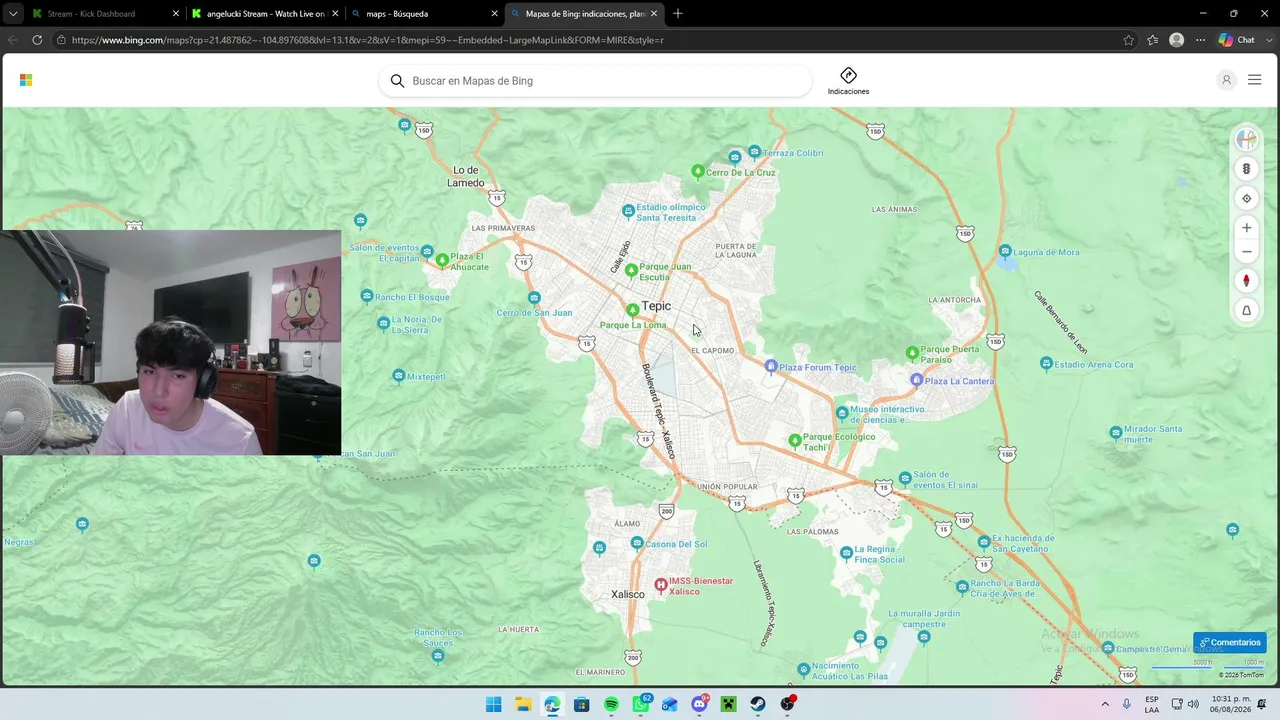Open Copilot Chat in the browser

click(x=1237, y=40)
